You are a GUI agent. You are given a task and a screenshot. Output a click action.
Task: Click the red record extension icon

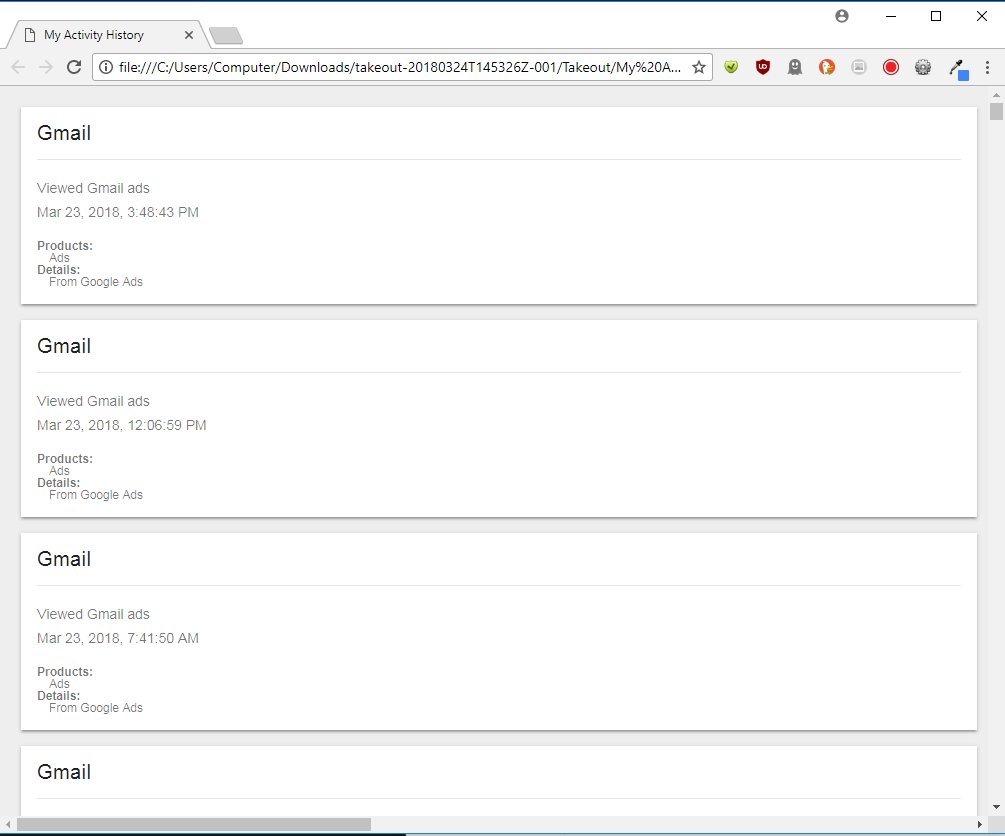point(891,67)
